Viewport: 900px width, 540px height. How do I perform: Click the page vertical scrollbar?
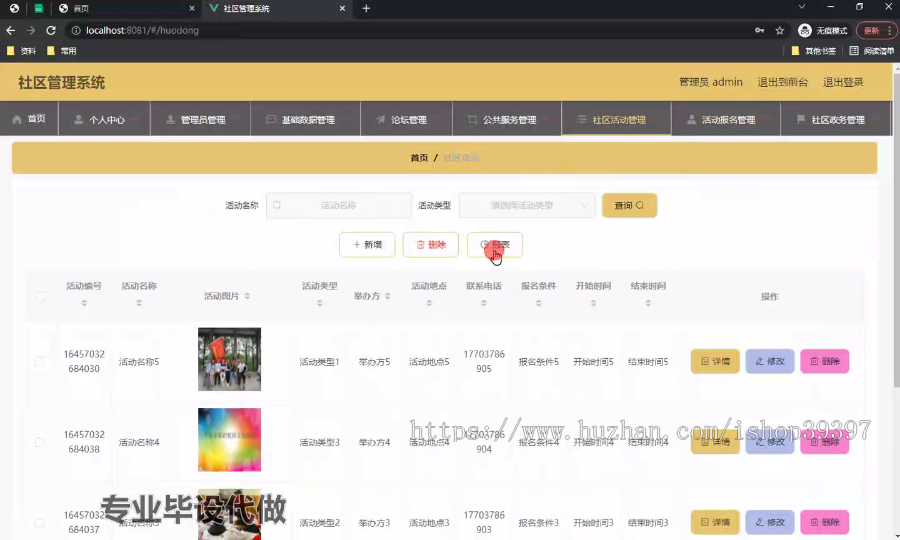896,230
